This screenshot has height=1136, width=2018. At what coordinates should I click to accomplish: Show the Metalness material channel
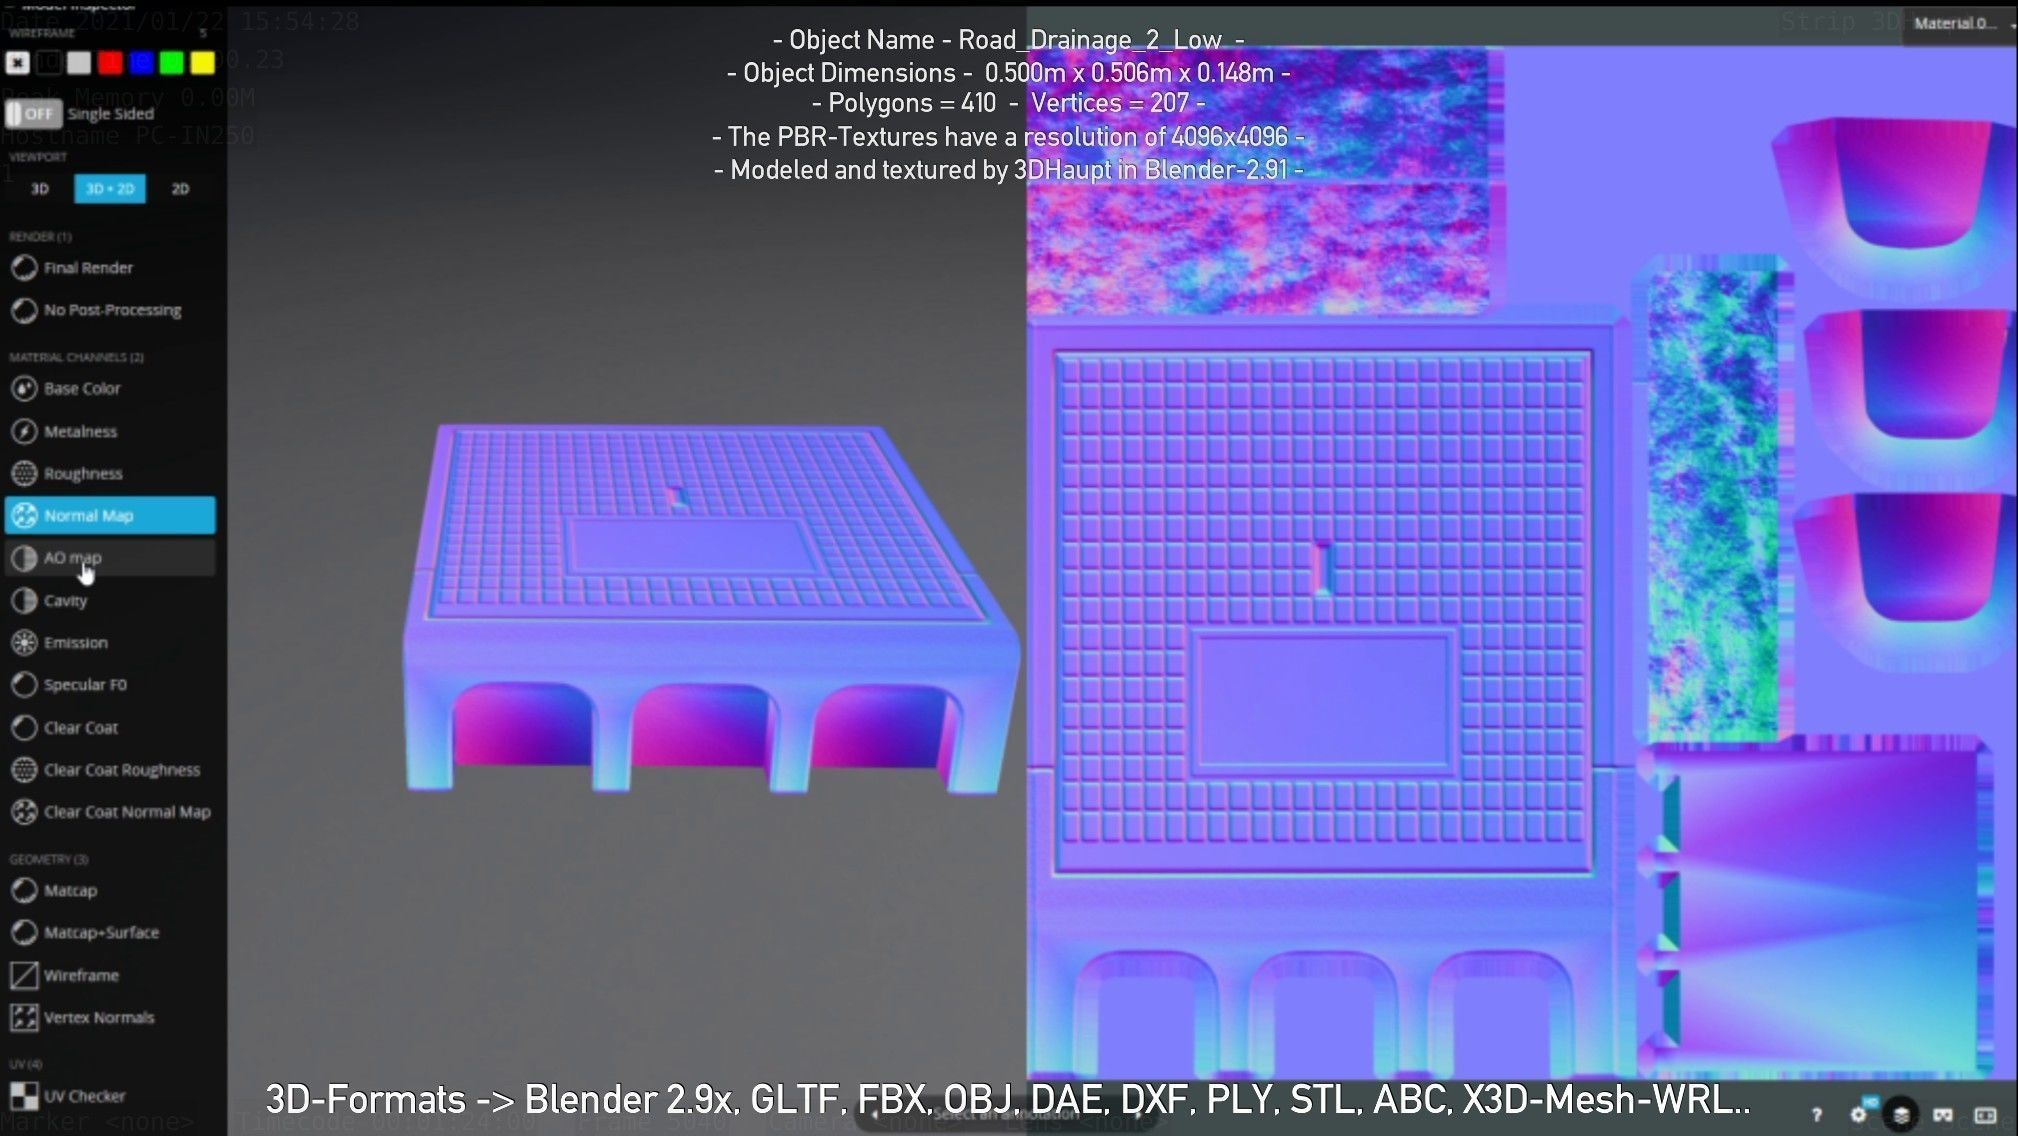[80, 432]
